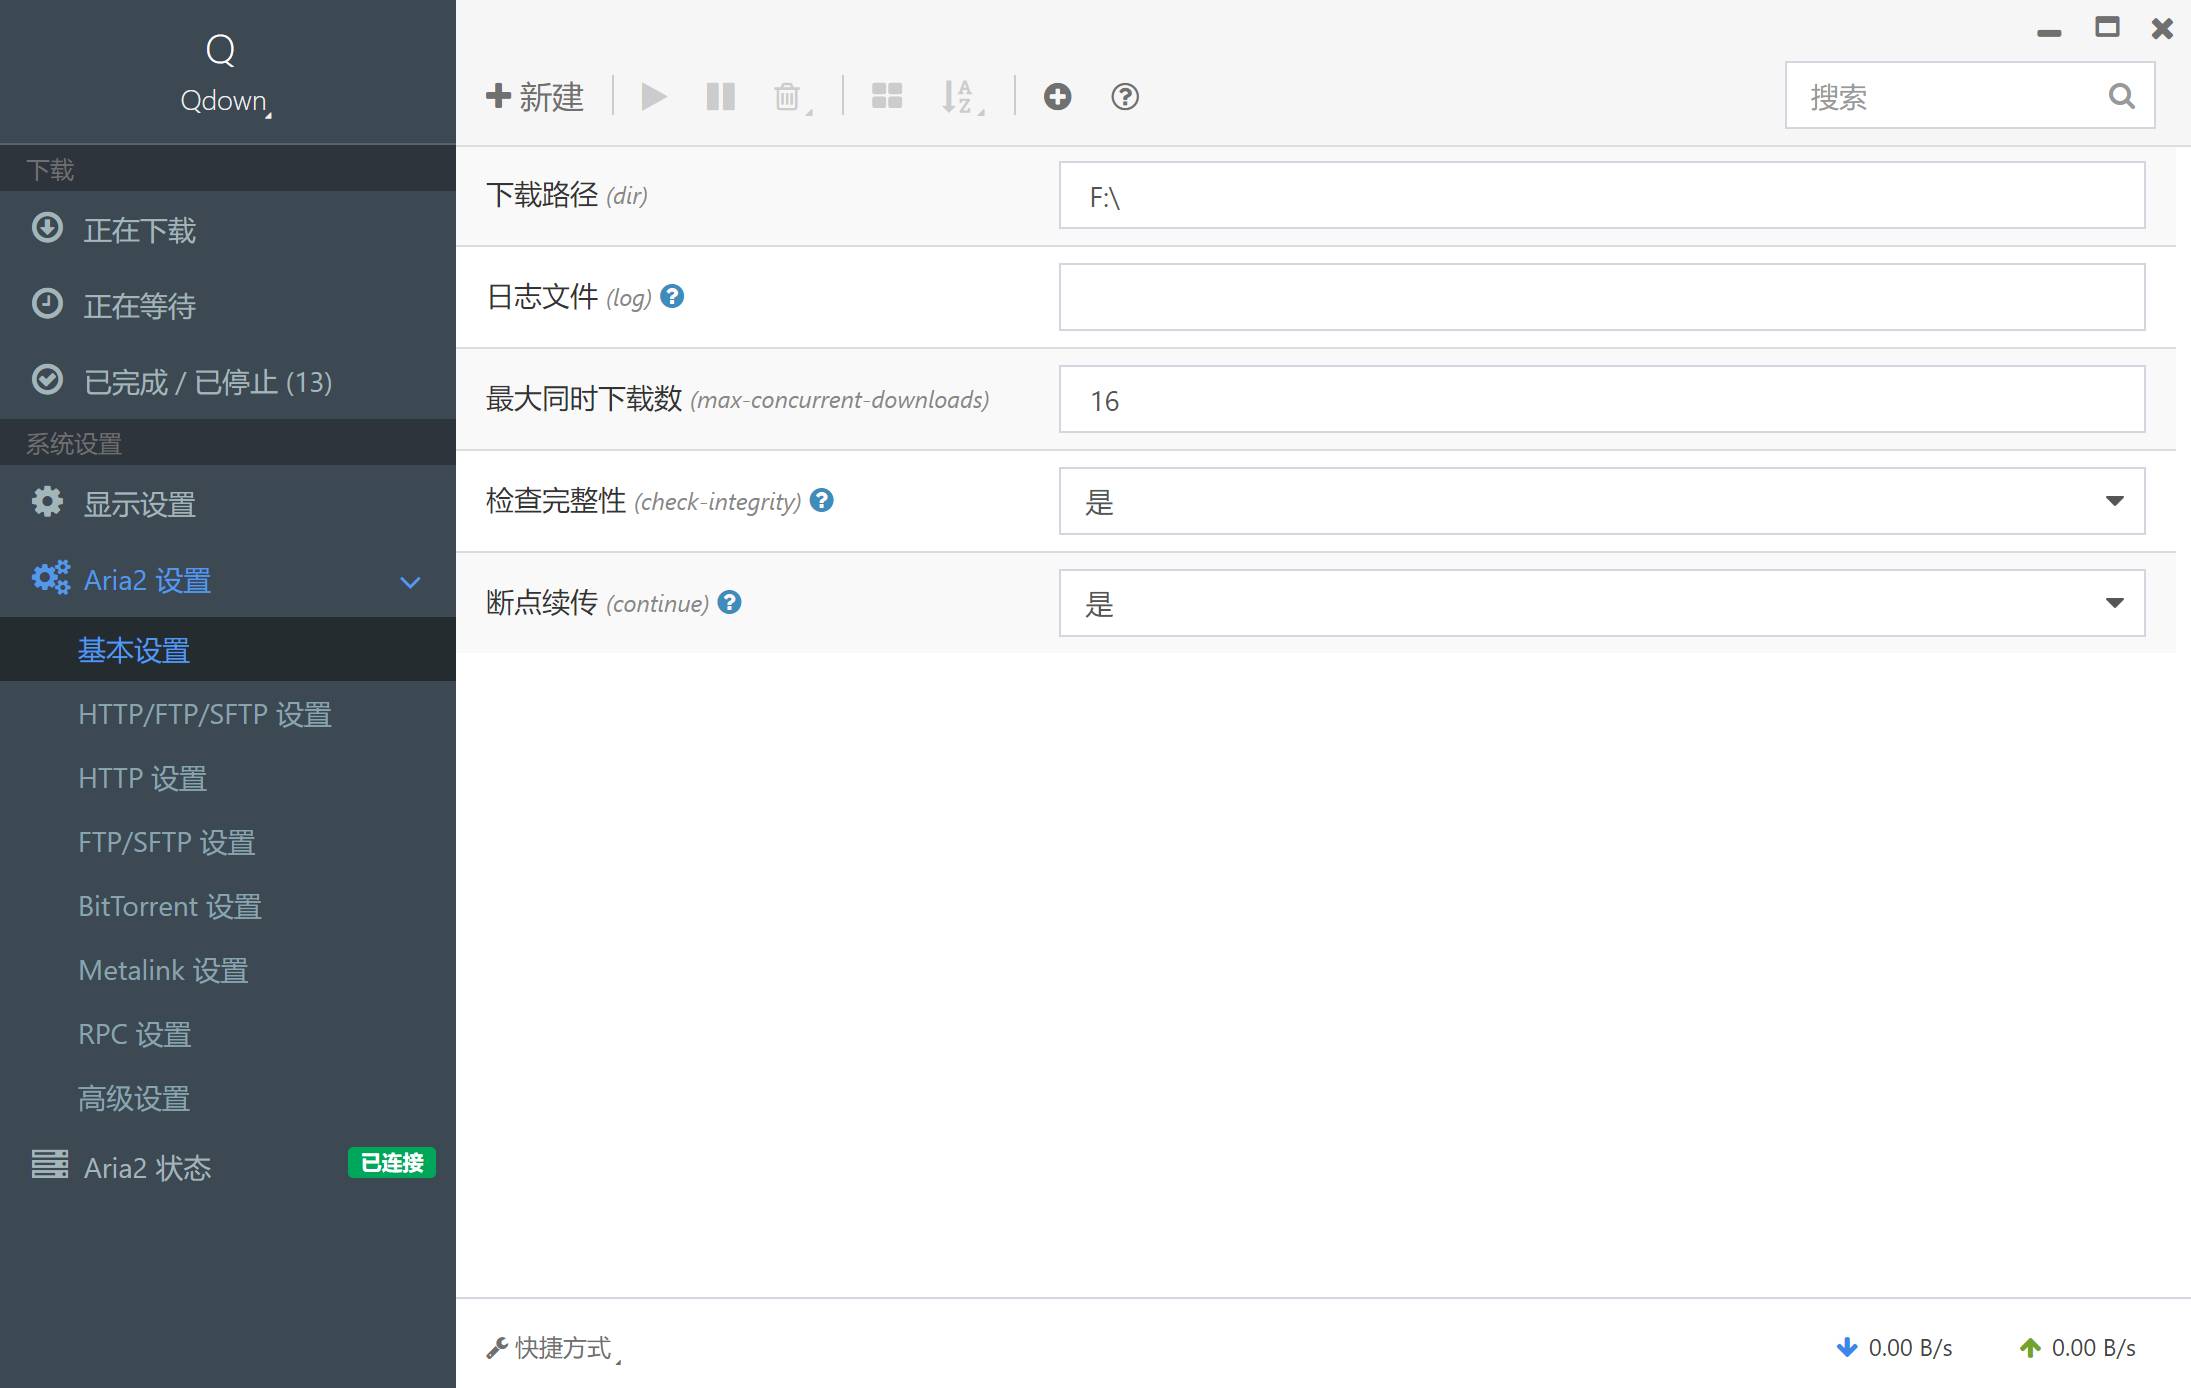The height and width of the screenshot is (1388, 2191).
Task: Open the 断点续传 continue dropdown
Action: pos(1602,603)
